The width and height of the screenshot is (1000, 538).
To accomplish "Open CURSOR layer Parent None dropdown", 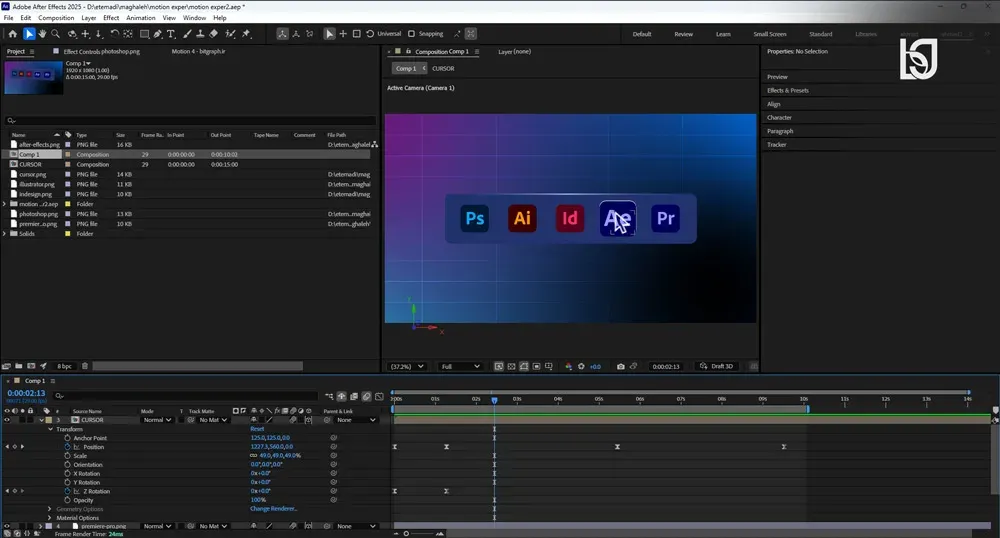I will click(357, 420).
